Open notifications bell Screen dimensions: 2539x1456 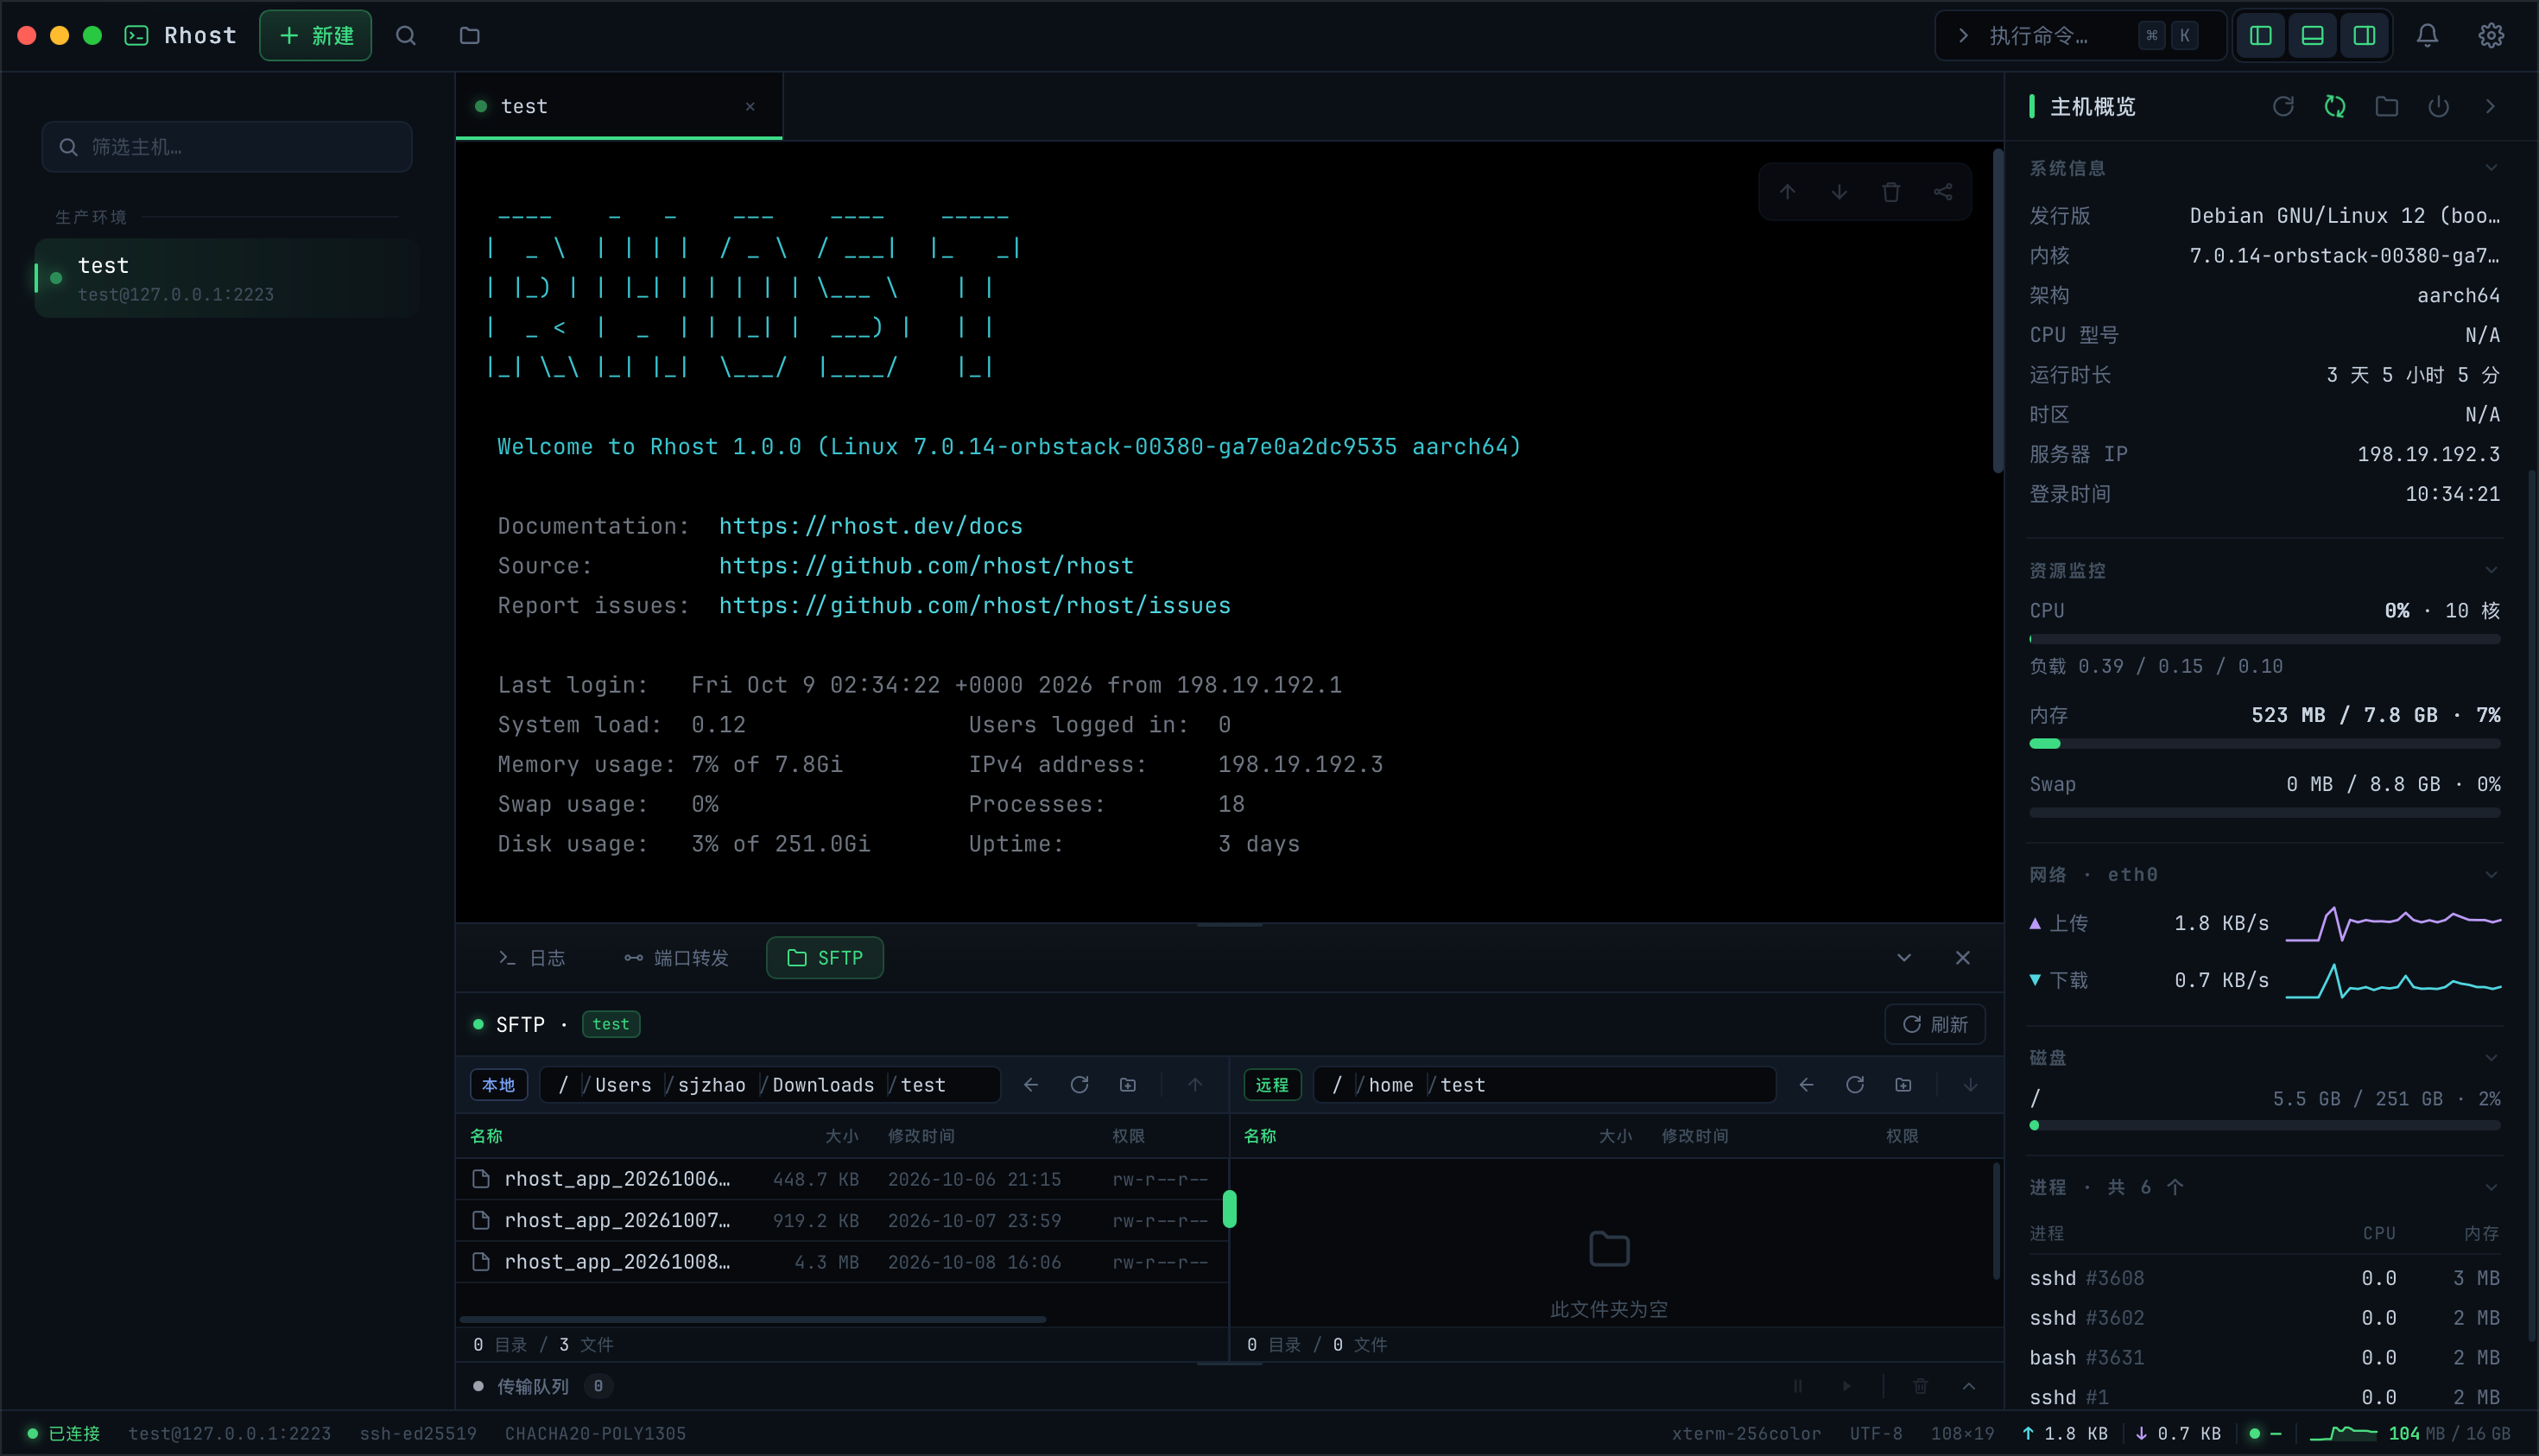click(2427, 36)
